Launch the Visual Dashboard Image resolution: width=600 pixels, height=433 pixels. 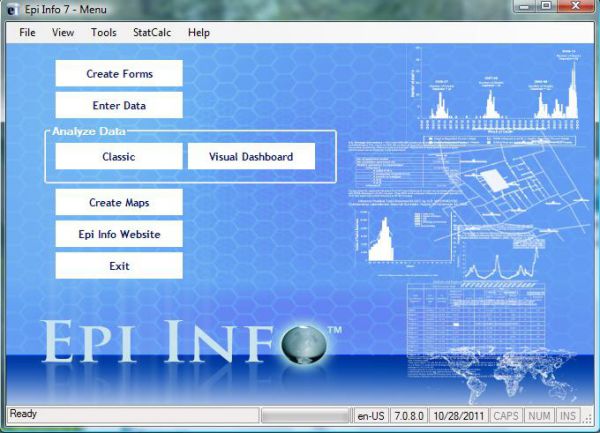point(251,156)
